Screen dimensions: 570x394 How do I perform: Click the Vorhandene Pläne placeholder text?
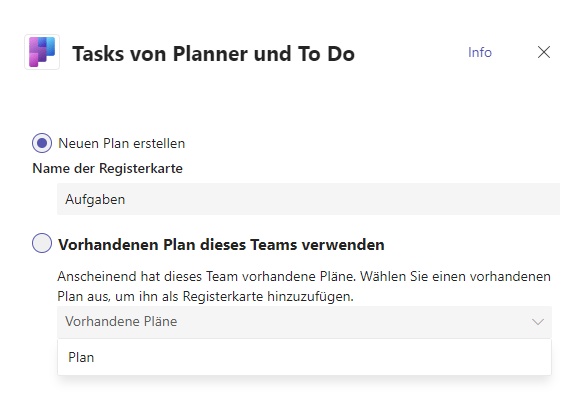121,321
